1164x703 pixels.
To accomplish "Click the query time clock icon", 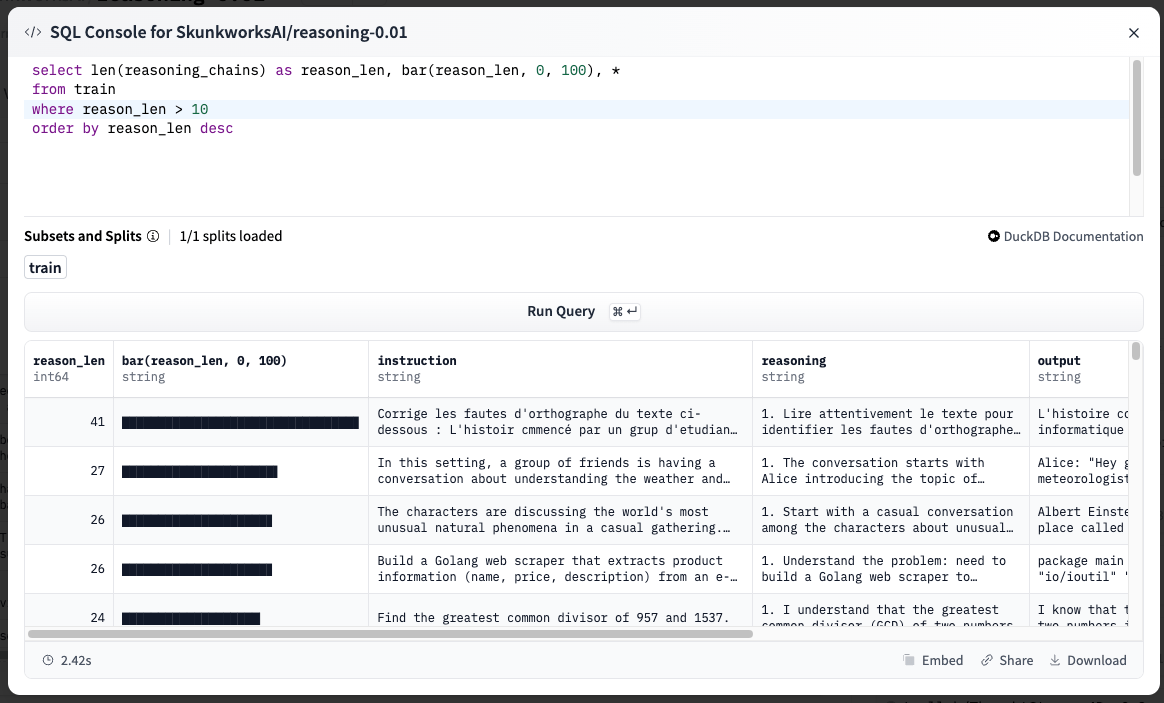I will pyautogui.click(x=47, y=661).
